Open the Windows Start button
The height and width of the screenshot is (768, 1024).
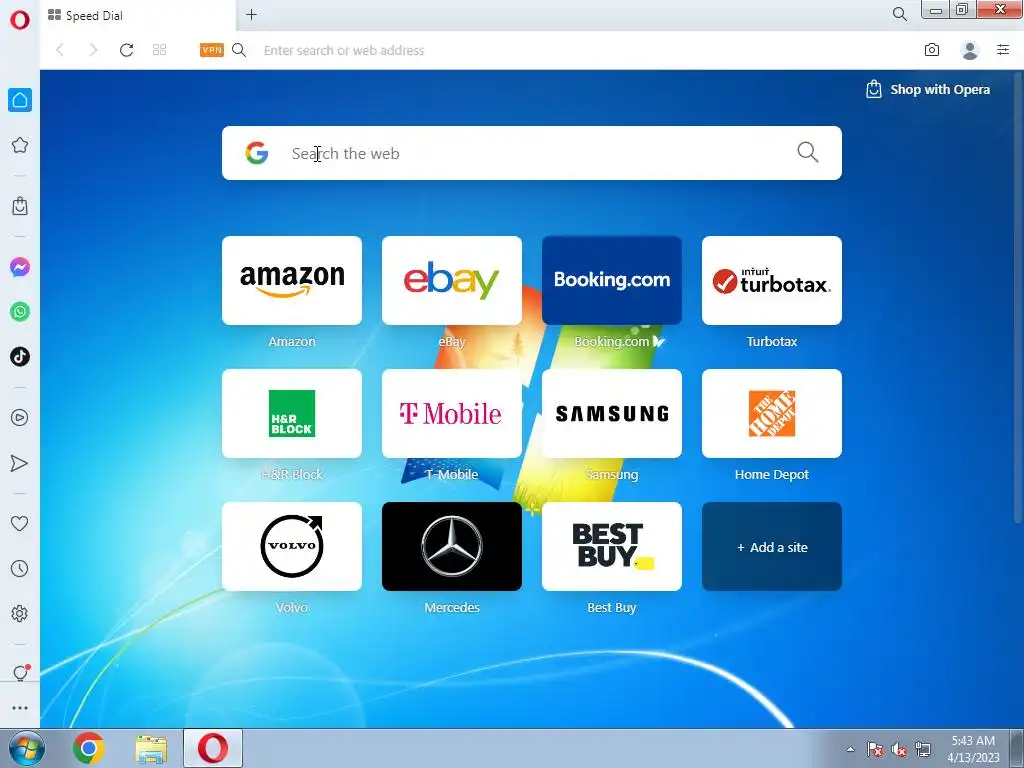tap(26, 748)
